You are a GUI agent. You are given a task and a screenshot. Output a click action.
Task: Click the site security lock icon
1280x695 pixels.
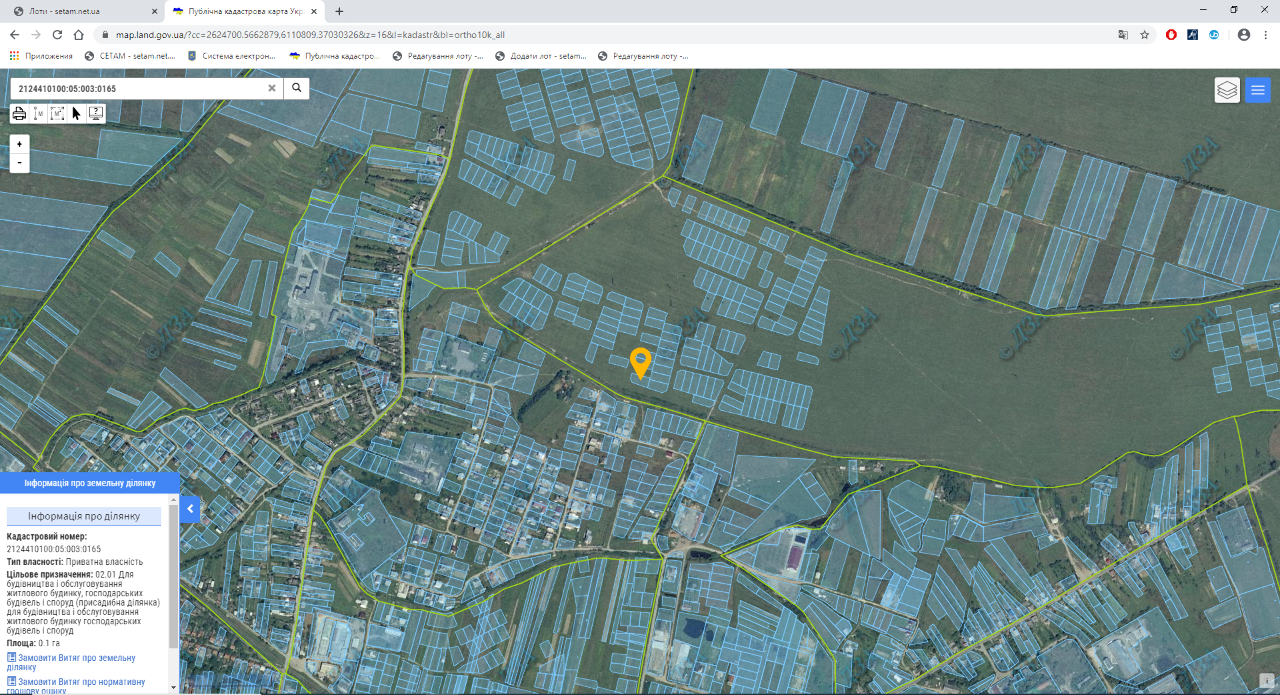(104, 34)
